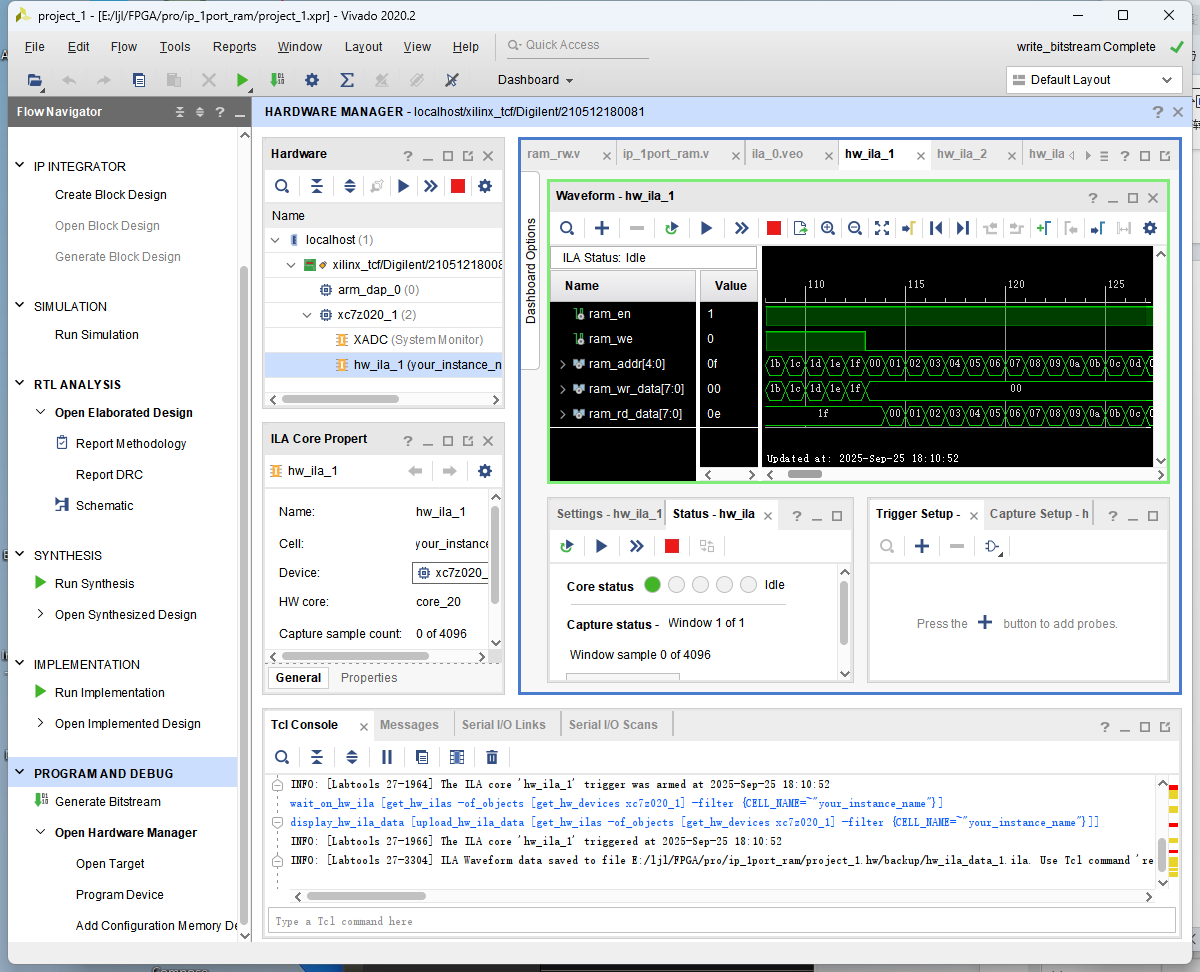Toggle auto re-trigger in Status panel toolbar
Image resolution: width=1200 pixels, height=972 pixels.
point(567,546)
